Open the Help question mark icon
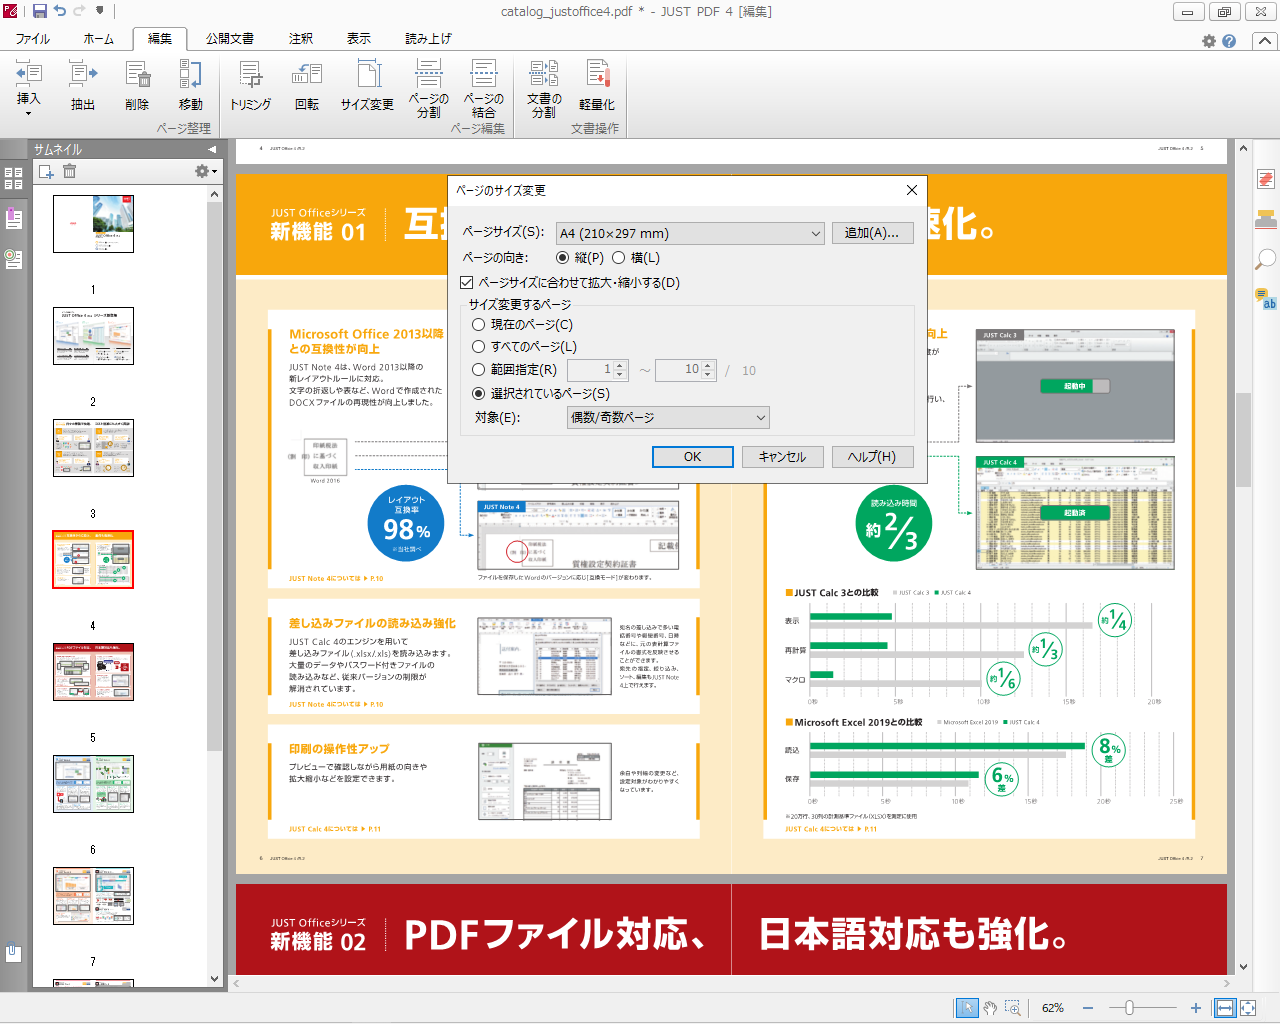 click(1229, 41)
